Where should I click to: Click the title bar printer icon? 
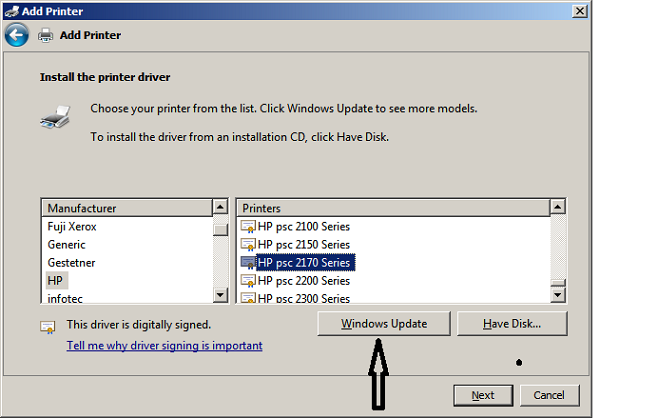12,11
